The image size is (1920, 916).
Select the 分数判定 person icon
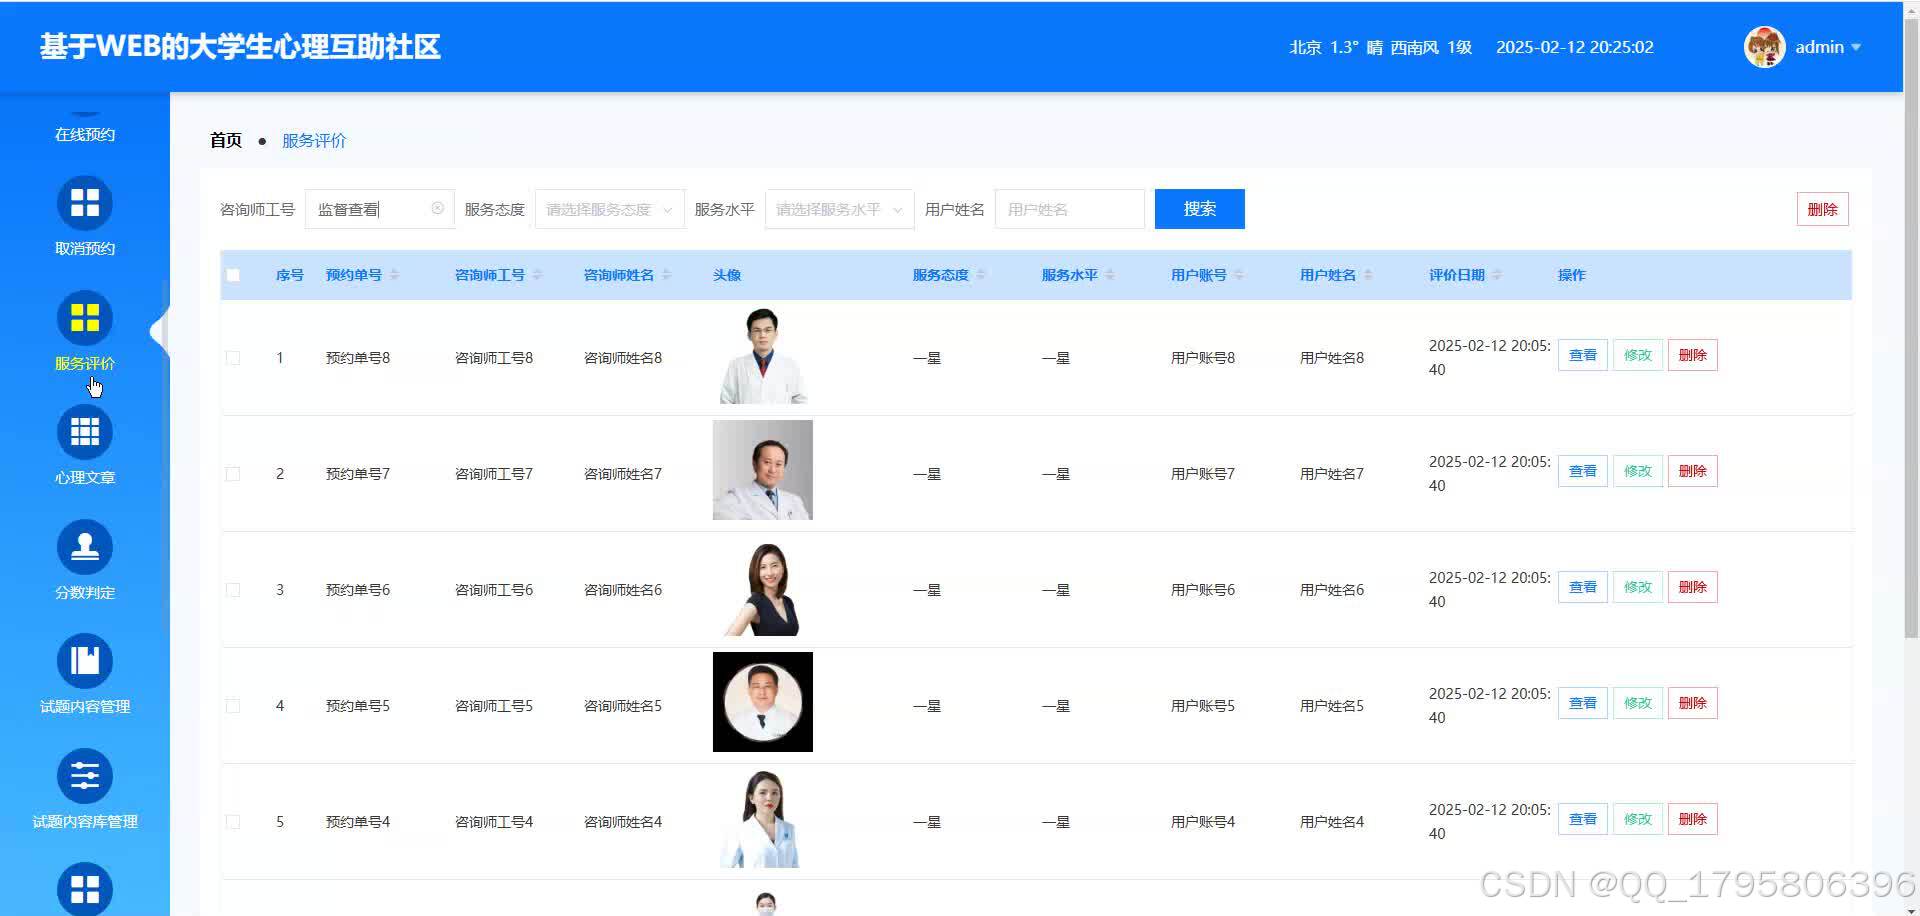(85, 546)
